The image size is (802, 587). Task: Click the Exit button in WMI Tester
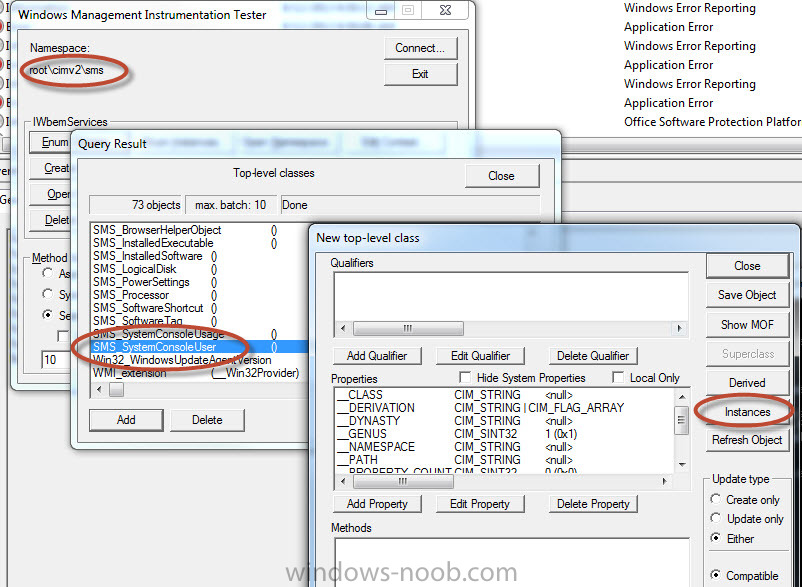click(x=420, y=74)
